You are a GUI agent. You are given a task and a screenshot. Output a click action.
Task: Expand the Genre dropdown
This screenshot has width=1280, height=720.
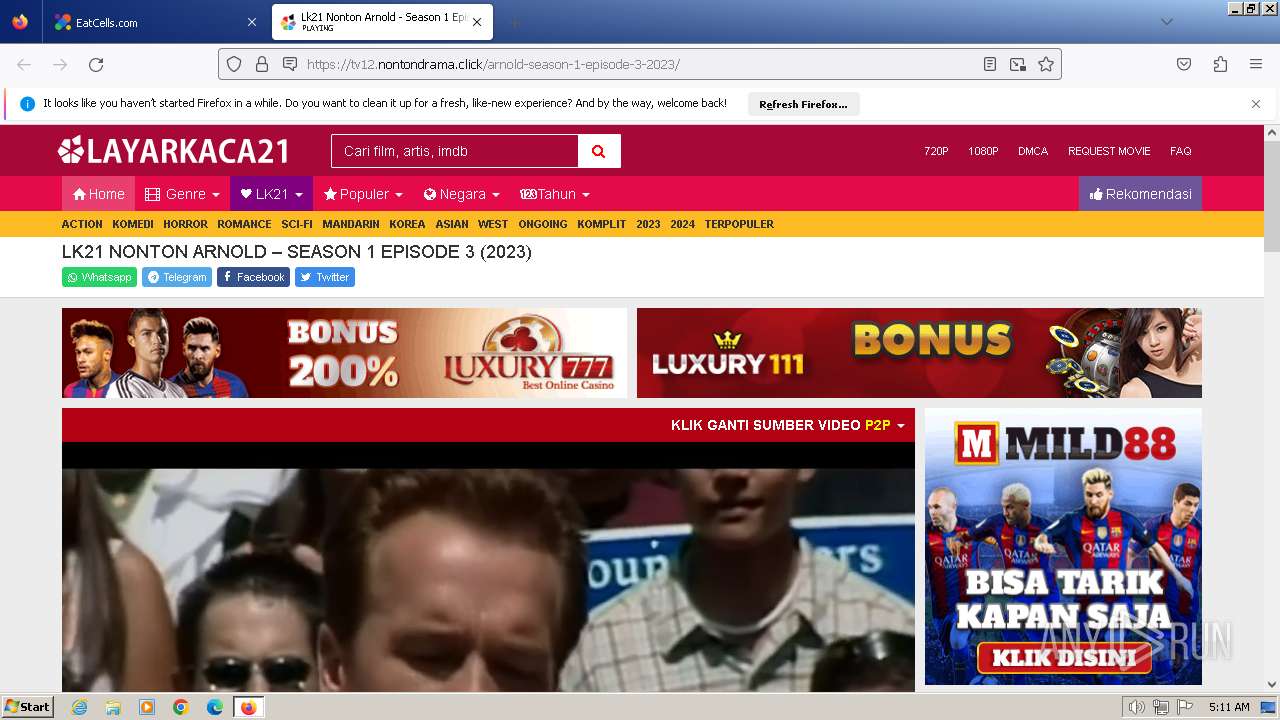182,194
